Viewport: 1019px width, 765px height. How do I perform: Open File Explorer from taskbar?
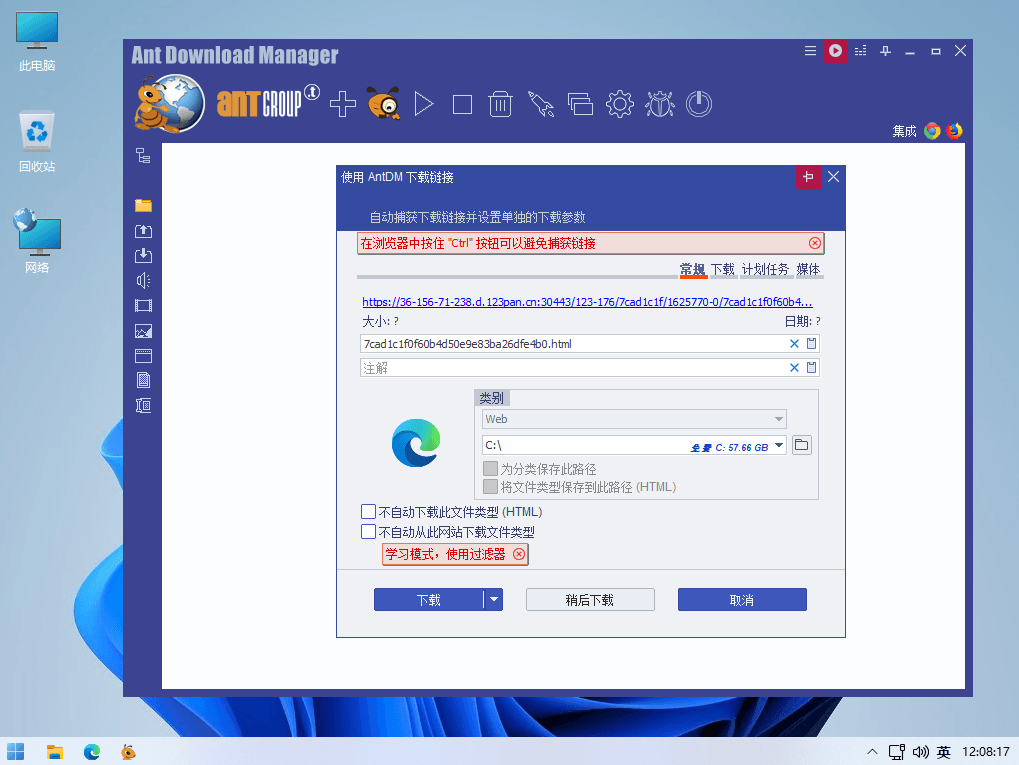(55, 752)
